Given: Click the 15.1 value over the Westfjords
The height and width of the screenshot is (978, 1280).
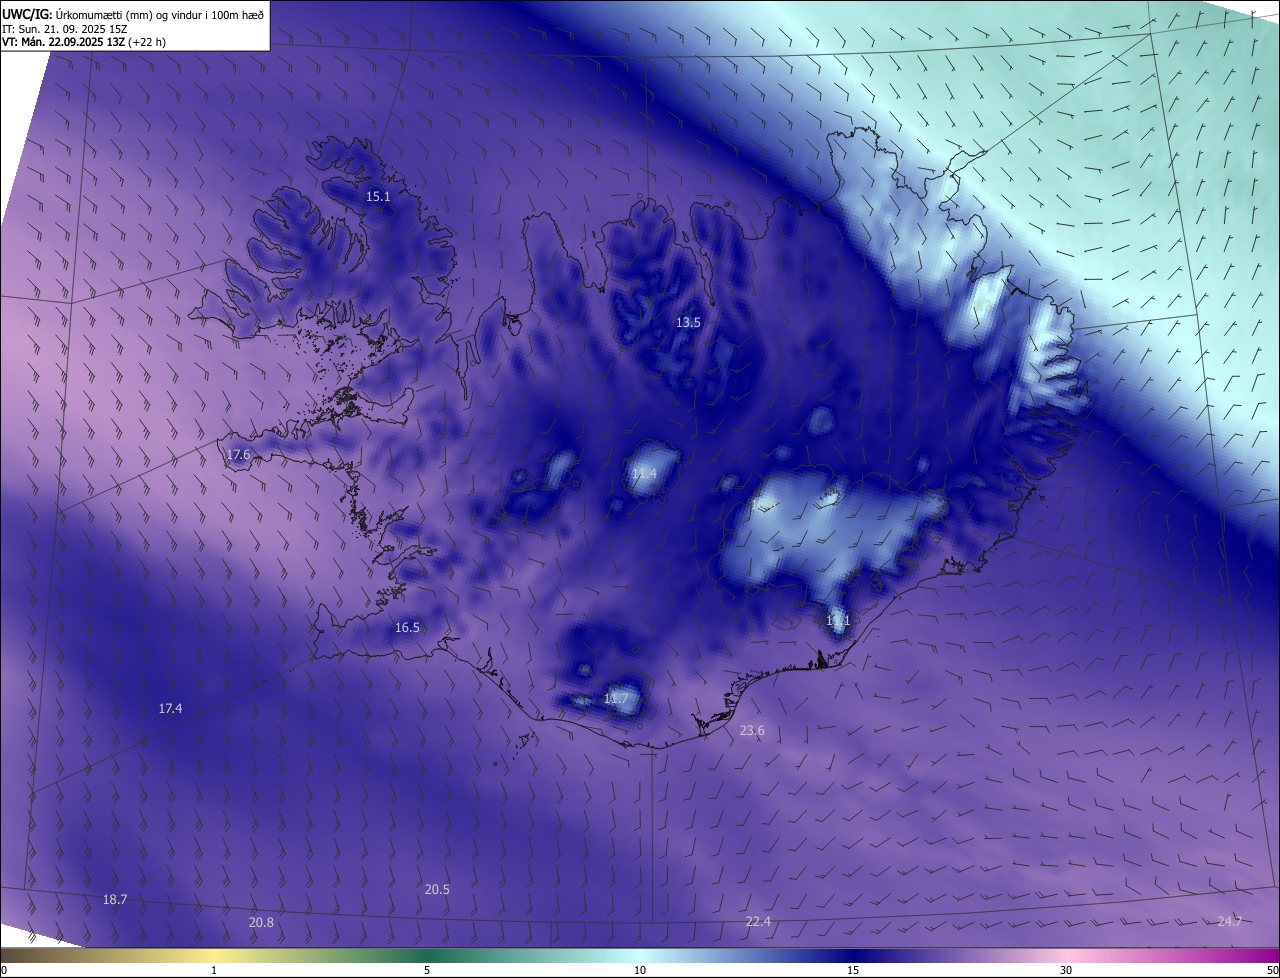Looking at the screenshot, I should click(378, 197).
